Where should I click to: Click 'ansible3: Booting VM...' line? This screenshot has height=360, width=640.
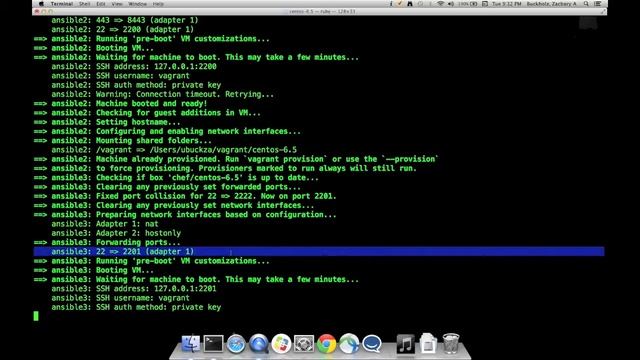coord(93,270)
